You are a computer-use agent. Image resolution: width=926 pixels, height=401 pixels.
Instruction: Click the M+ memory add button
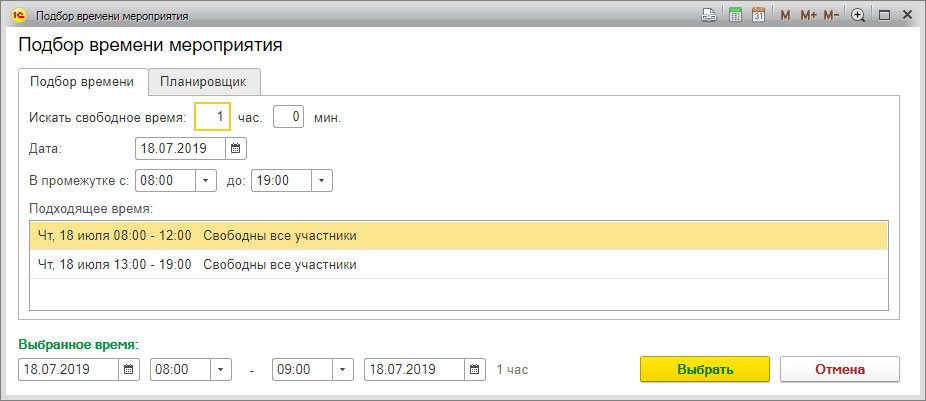(808, 16)
